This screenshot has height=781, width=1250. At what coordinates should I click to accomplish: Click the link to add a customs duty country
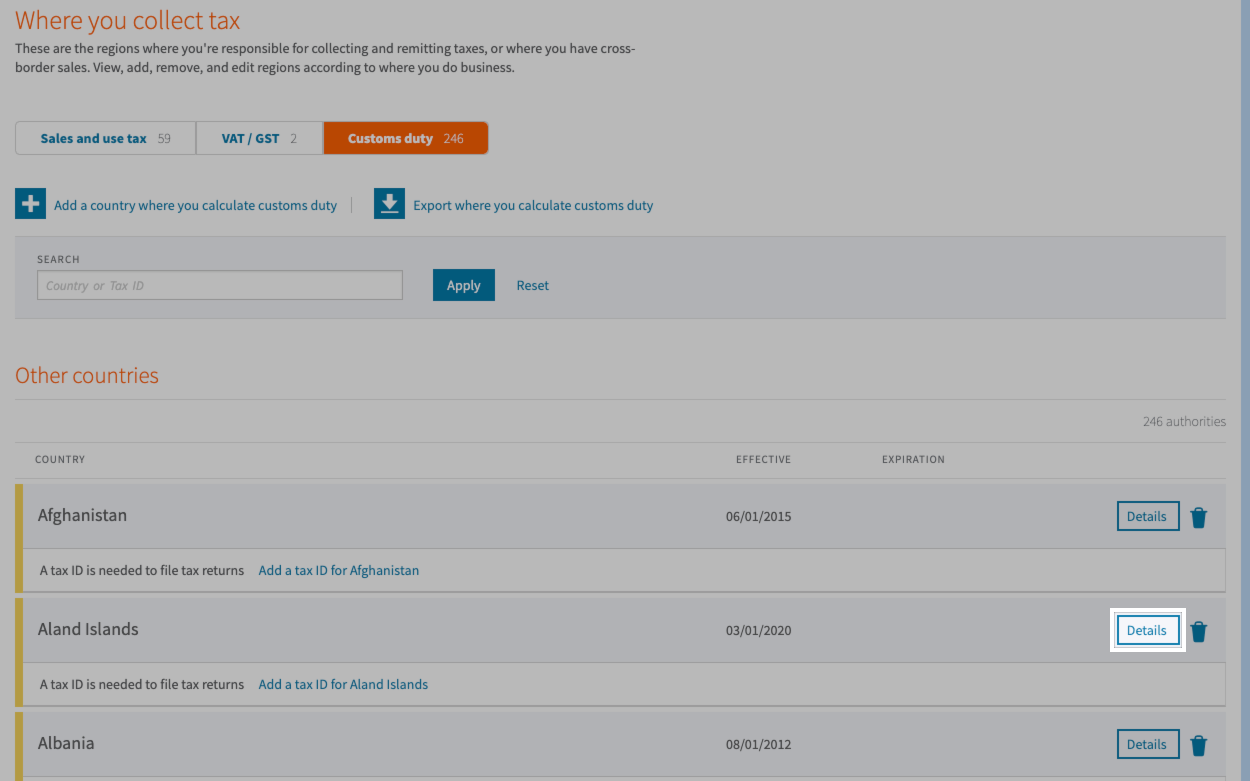195,205
